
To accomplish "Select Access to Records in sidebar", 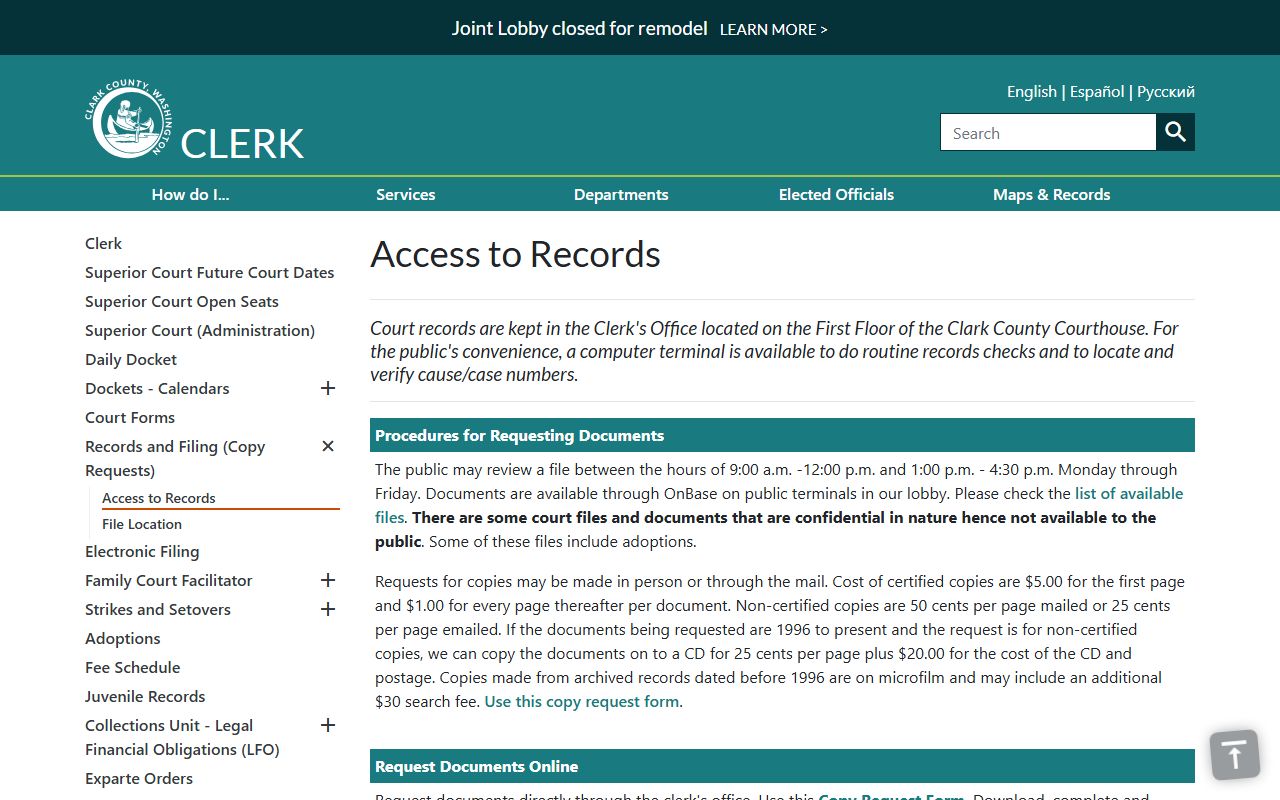I will pos(159,498).
